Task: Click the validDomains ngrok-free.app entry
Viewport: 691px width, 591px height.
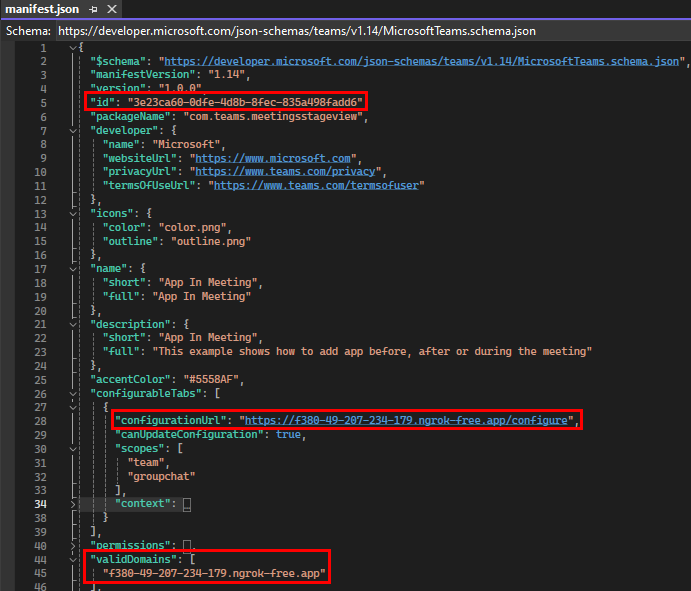Action: point(214,573)
